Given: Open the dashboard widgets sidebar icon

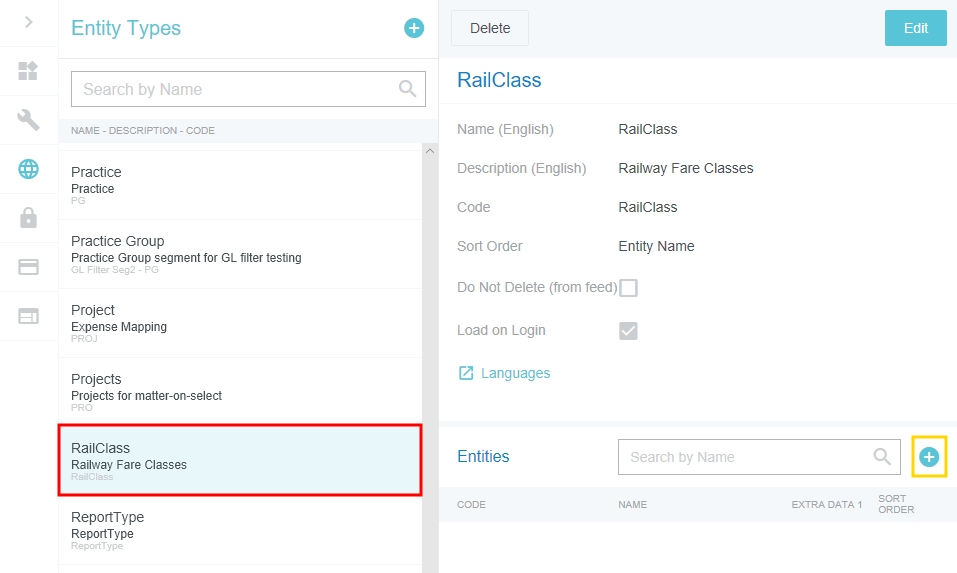Looking at the screenshot, I should click(28, 71).
